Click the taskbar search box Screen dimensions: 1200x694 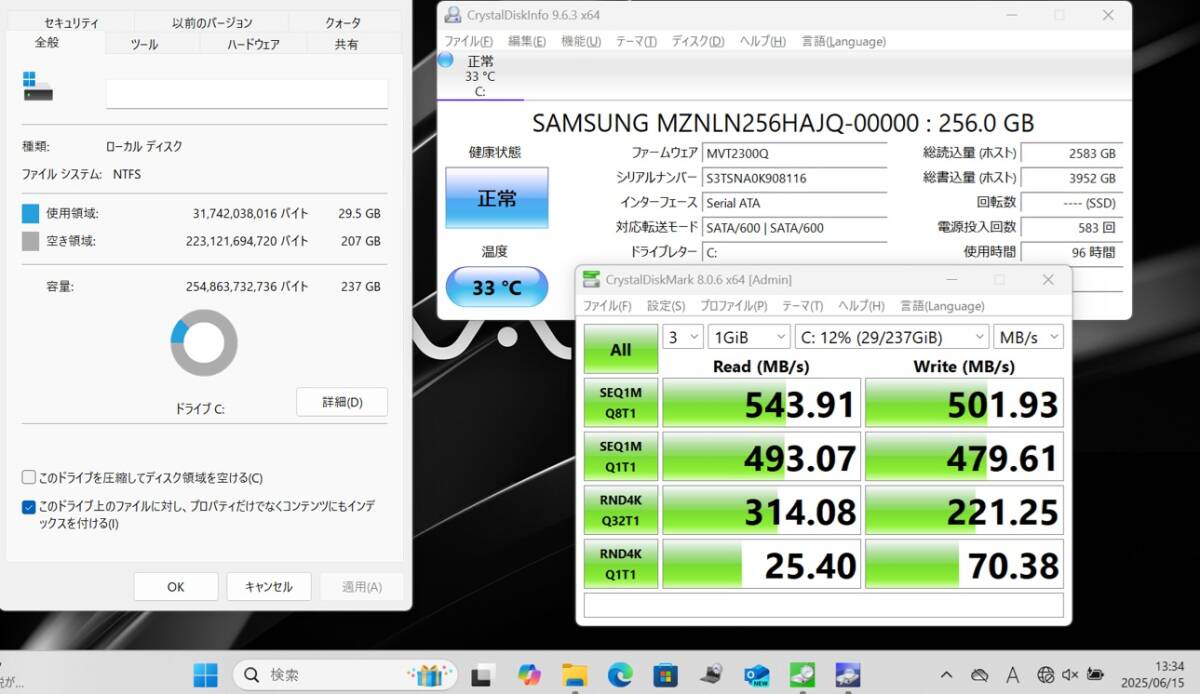click(347, 675)
